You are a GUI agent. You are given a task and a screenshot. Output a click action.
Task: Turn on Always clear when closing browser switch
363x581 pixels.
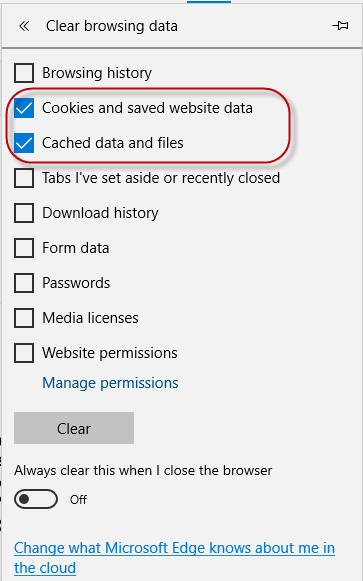tap(36, 499)
